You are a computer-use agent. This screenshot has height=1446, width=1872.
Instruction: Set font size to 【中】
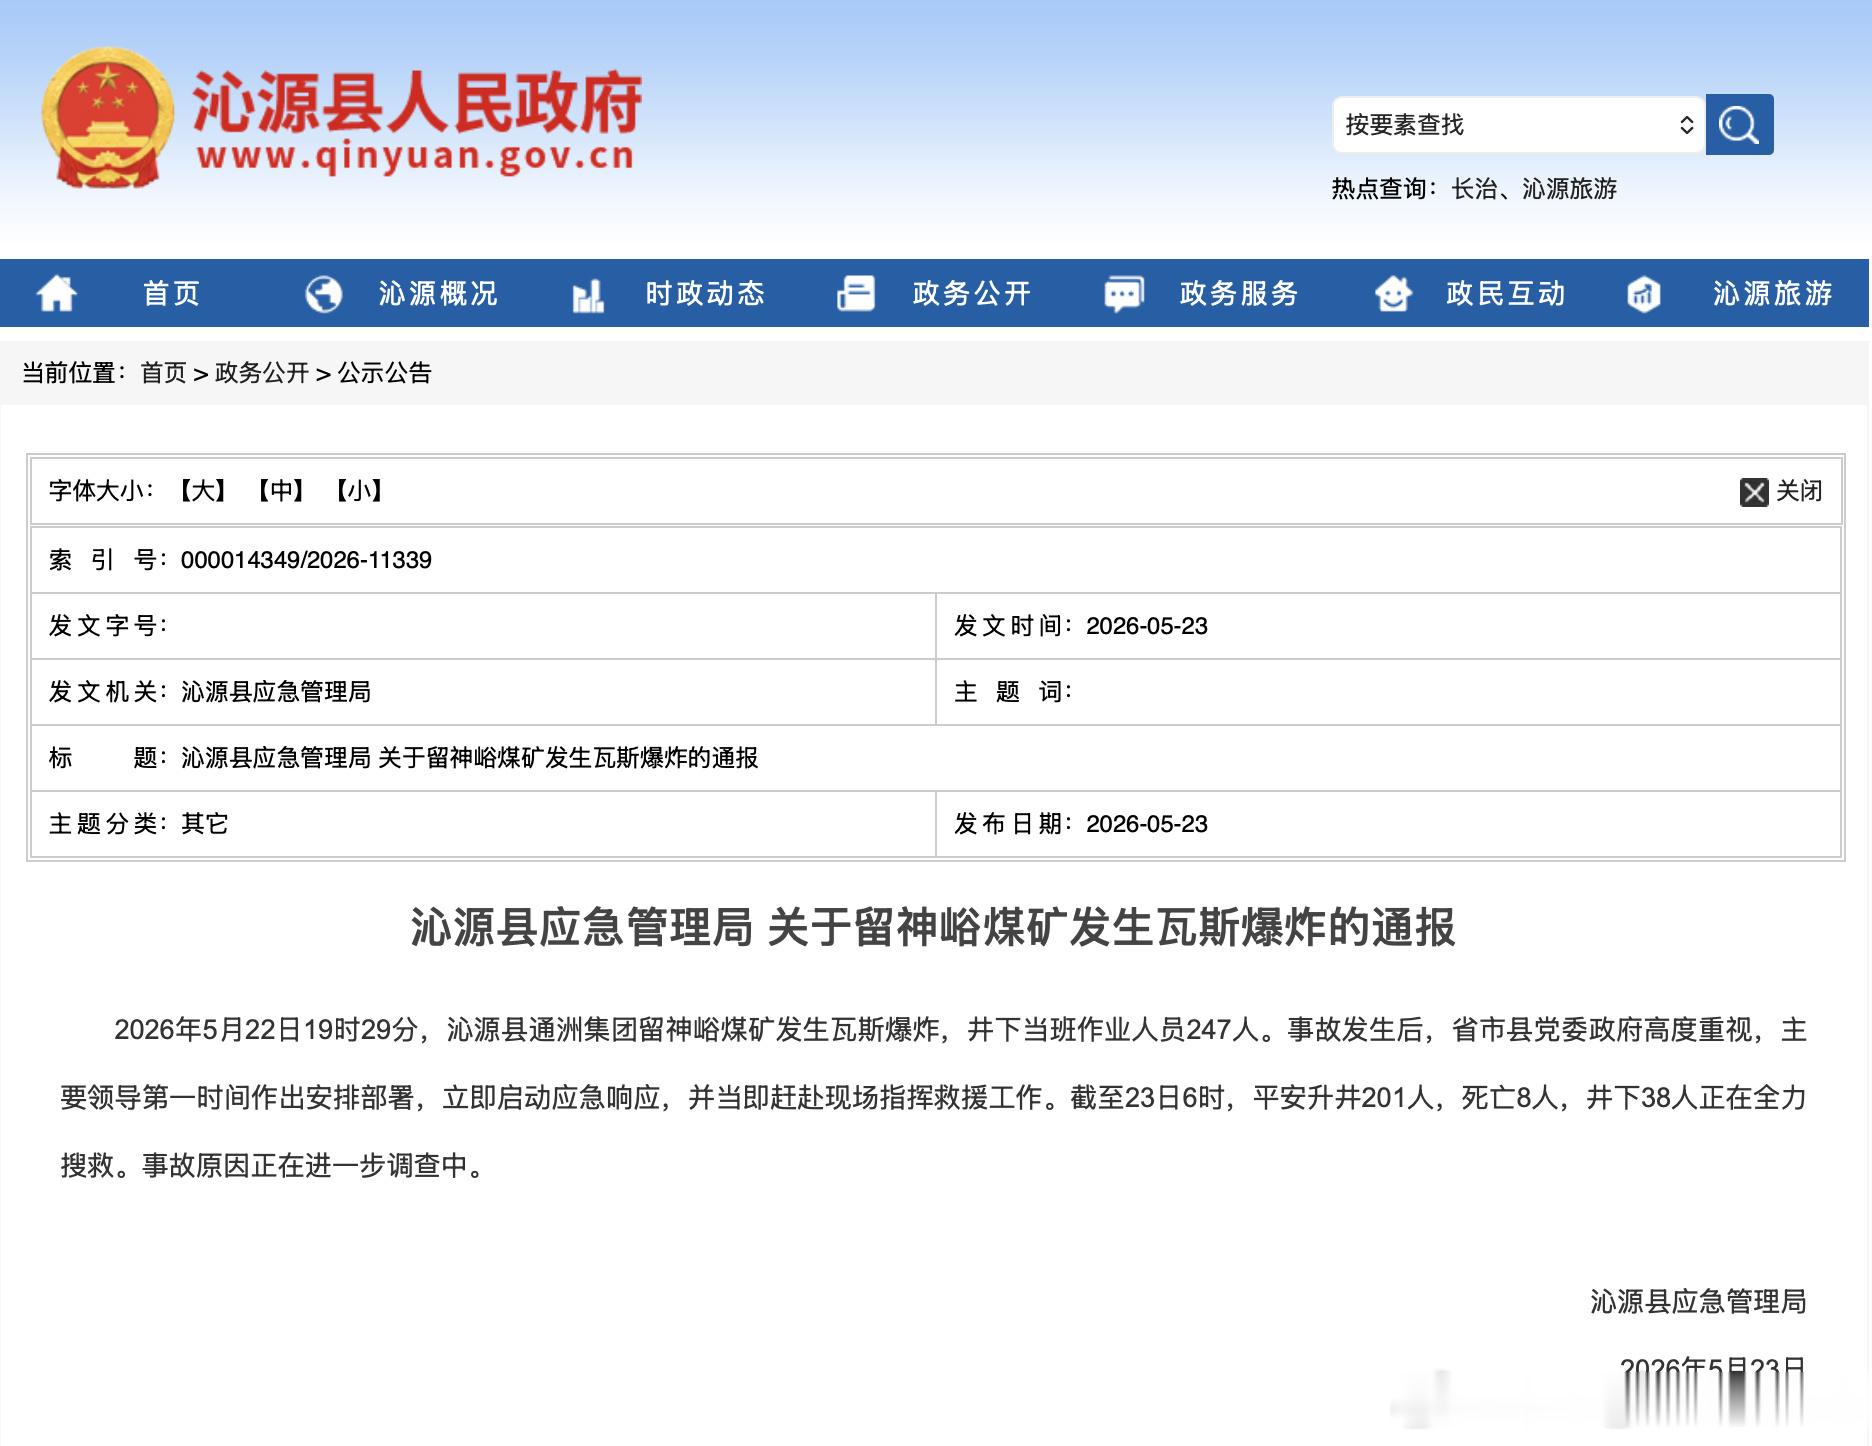[x=281, y=491]
